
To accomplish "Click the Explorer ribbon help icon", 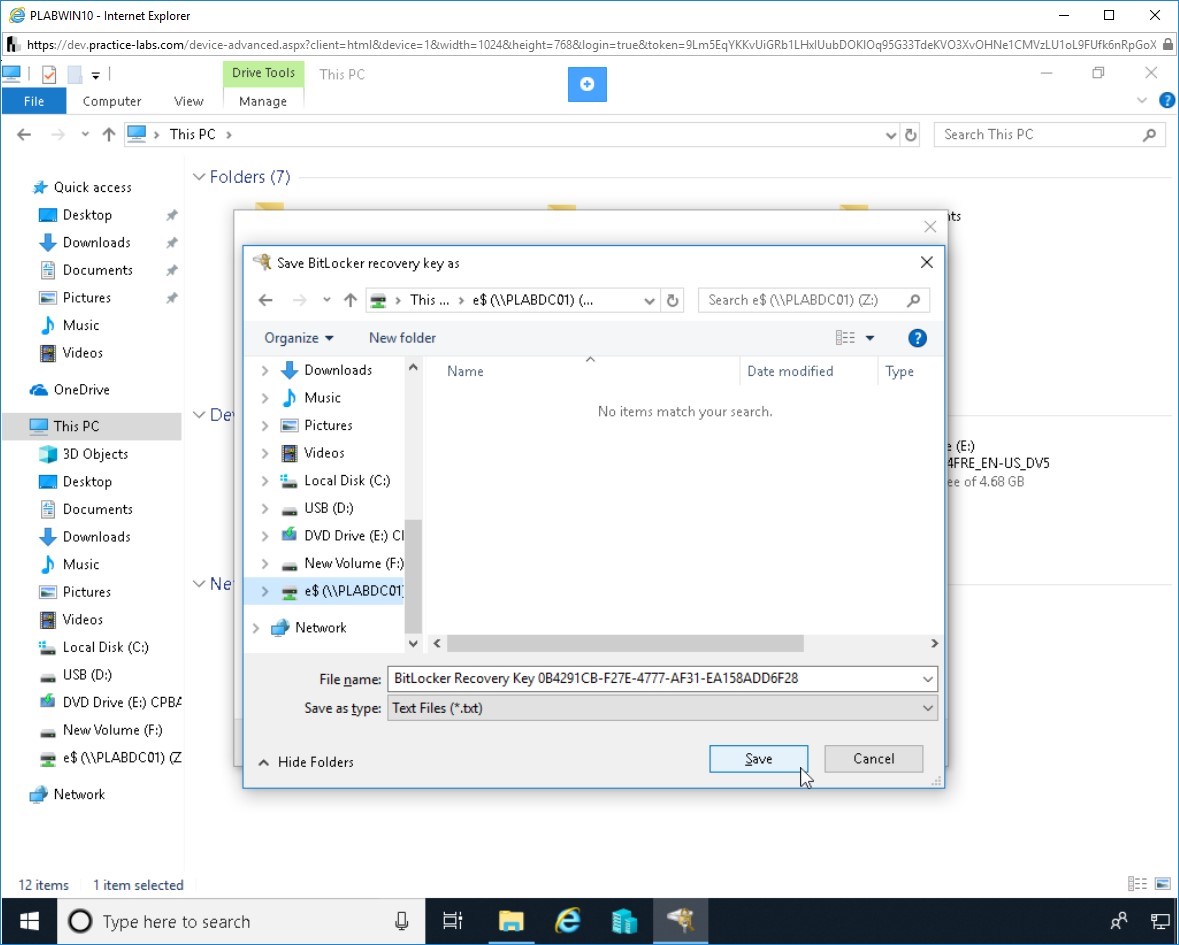I will tap(1167, 100).
